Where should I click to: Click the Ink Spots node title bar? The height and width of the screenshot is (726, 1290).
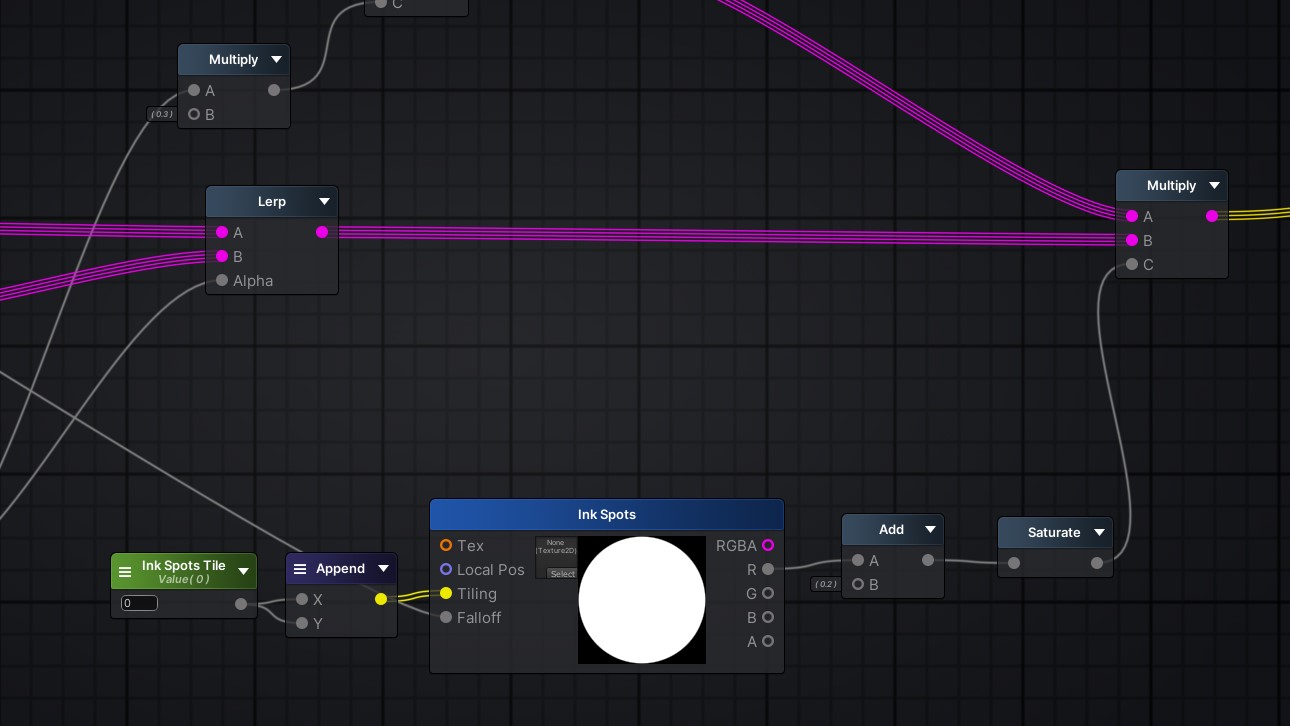pyautogui.click(x=606, y=515)
